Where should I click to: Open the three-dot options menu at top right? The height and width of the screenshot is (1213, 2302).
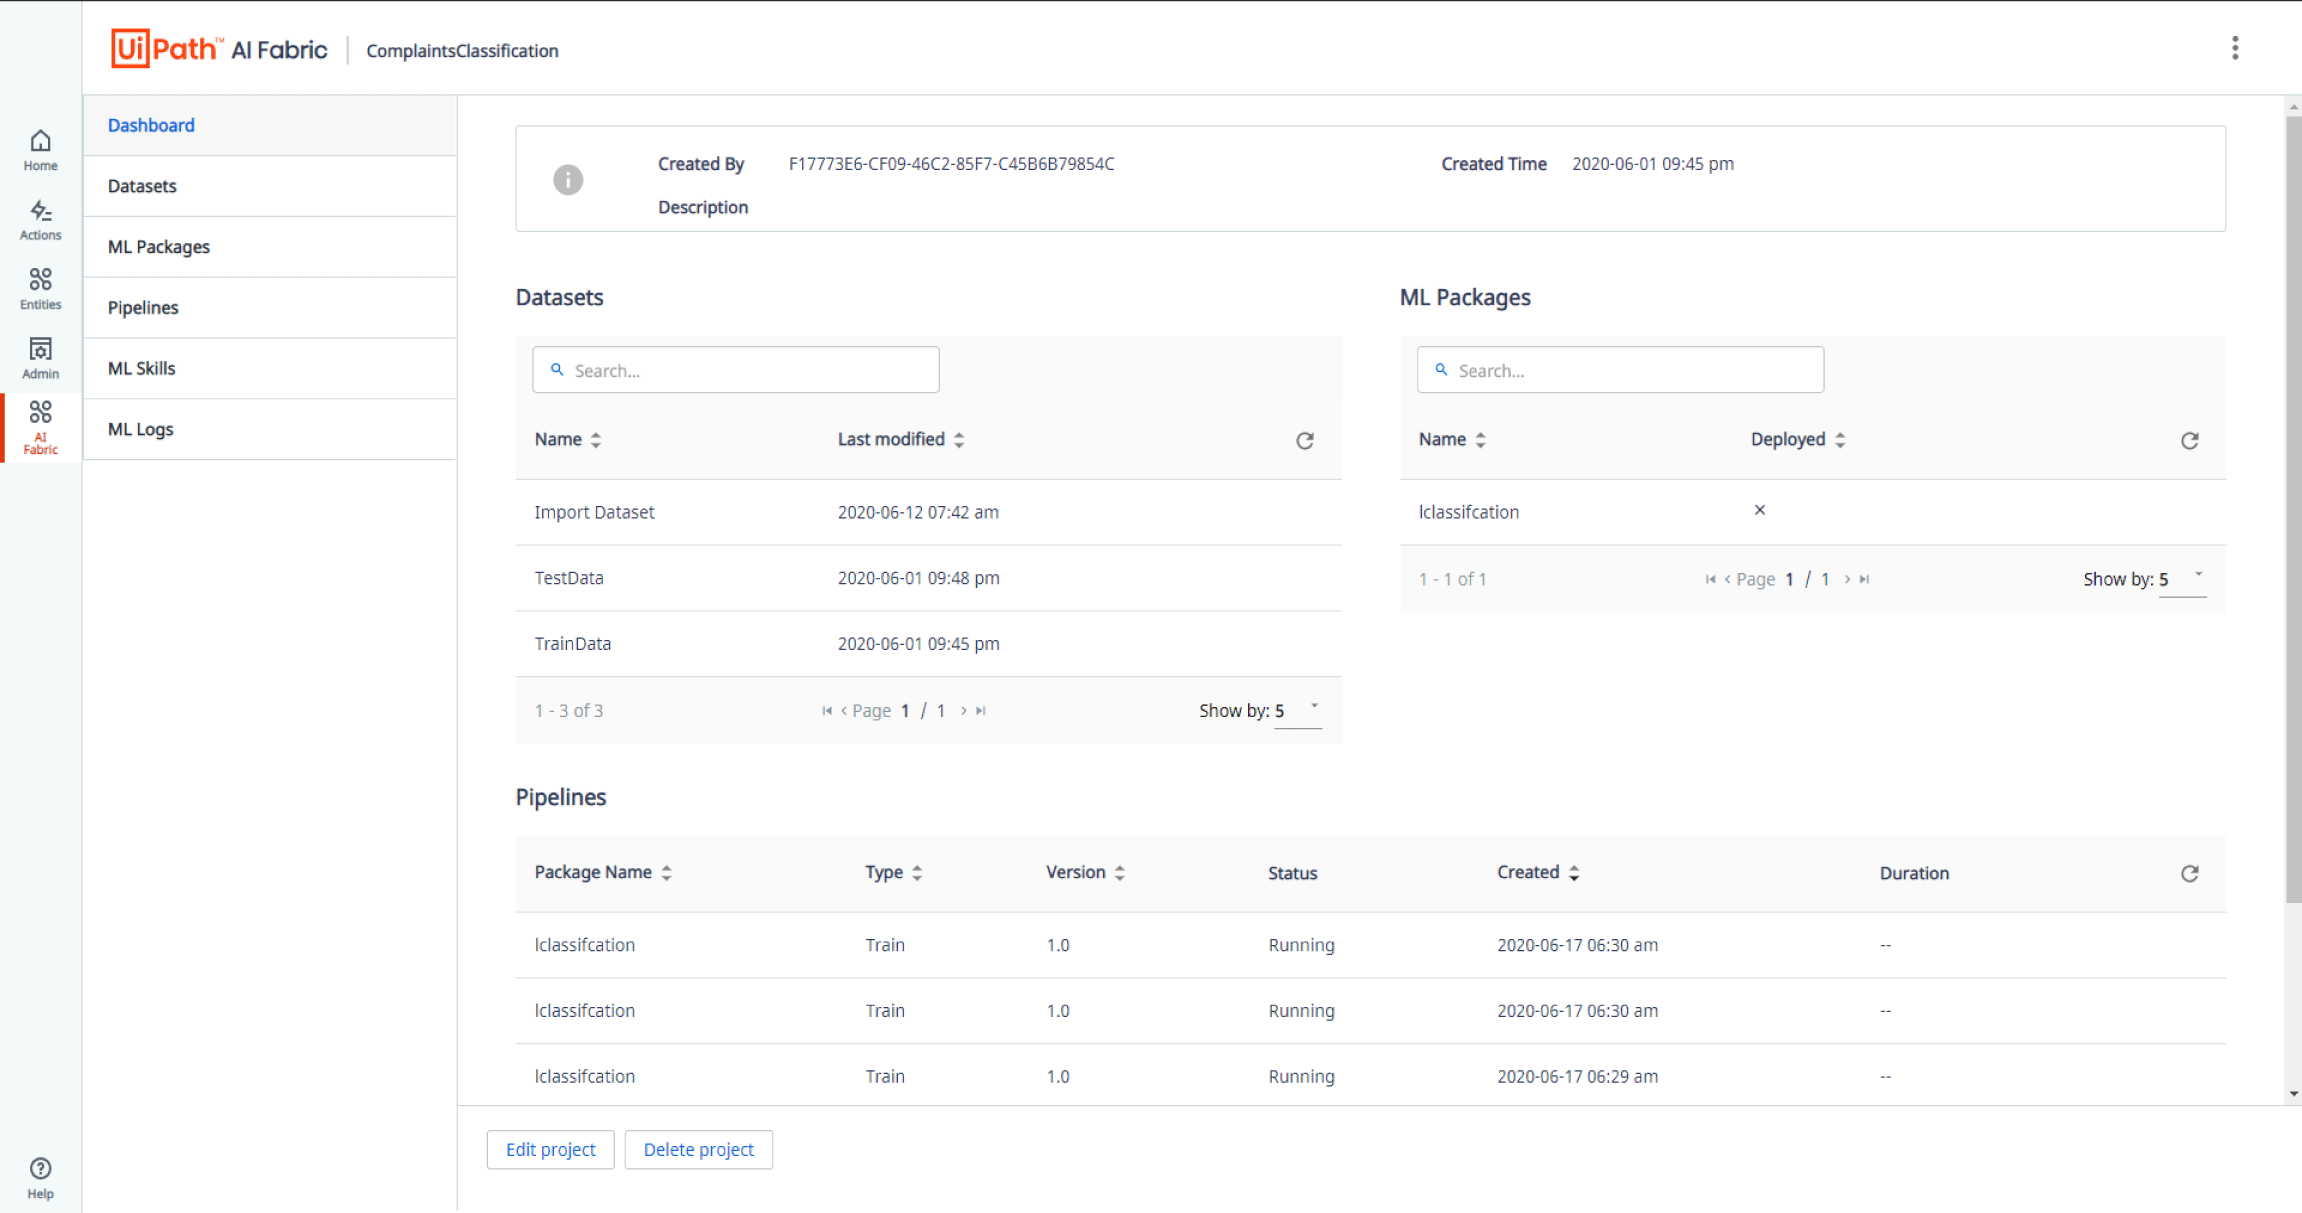(2235, 48)
